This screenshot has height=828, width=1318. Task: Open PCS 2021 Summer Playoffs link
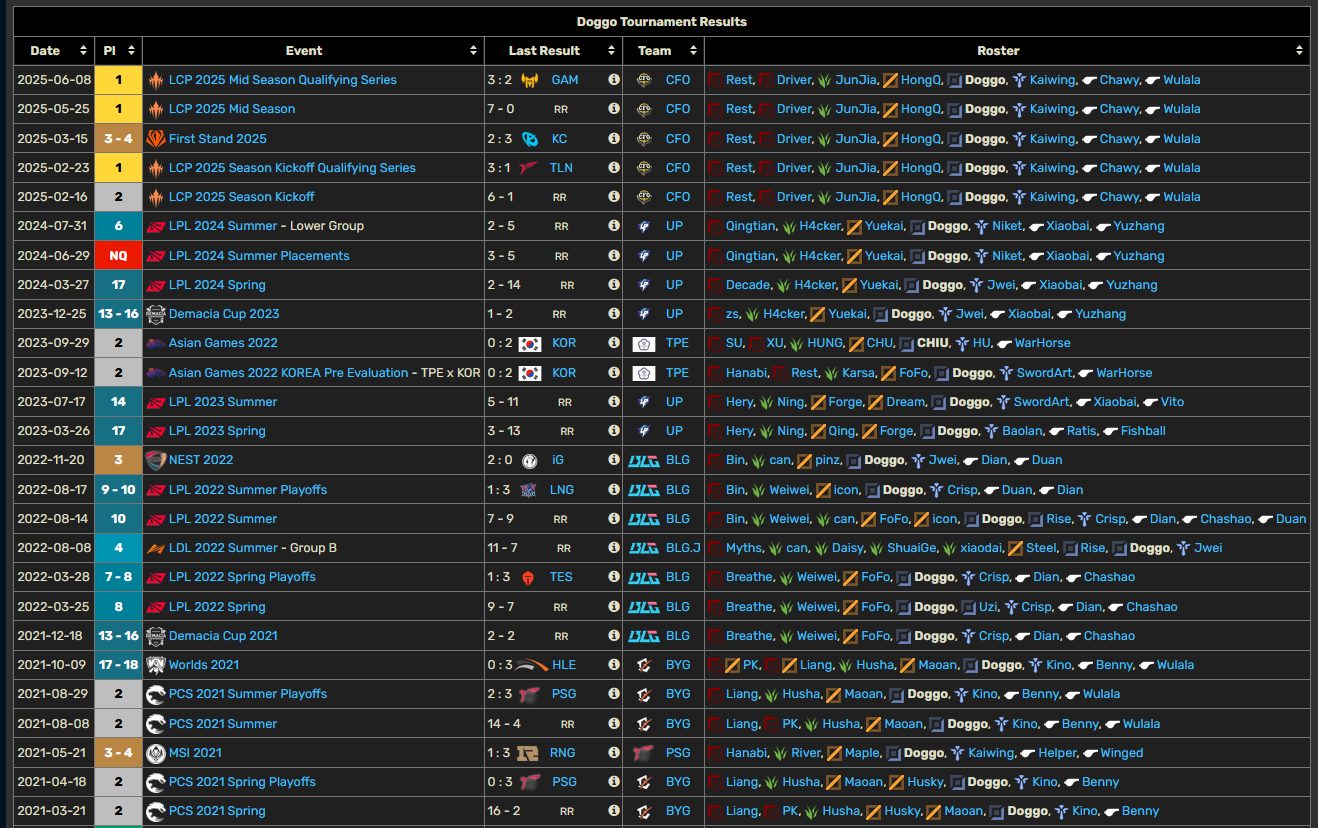pyautogui.click(x=248, y=694)
